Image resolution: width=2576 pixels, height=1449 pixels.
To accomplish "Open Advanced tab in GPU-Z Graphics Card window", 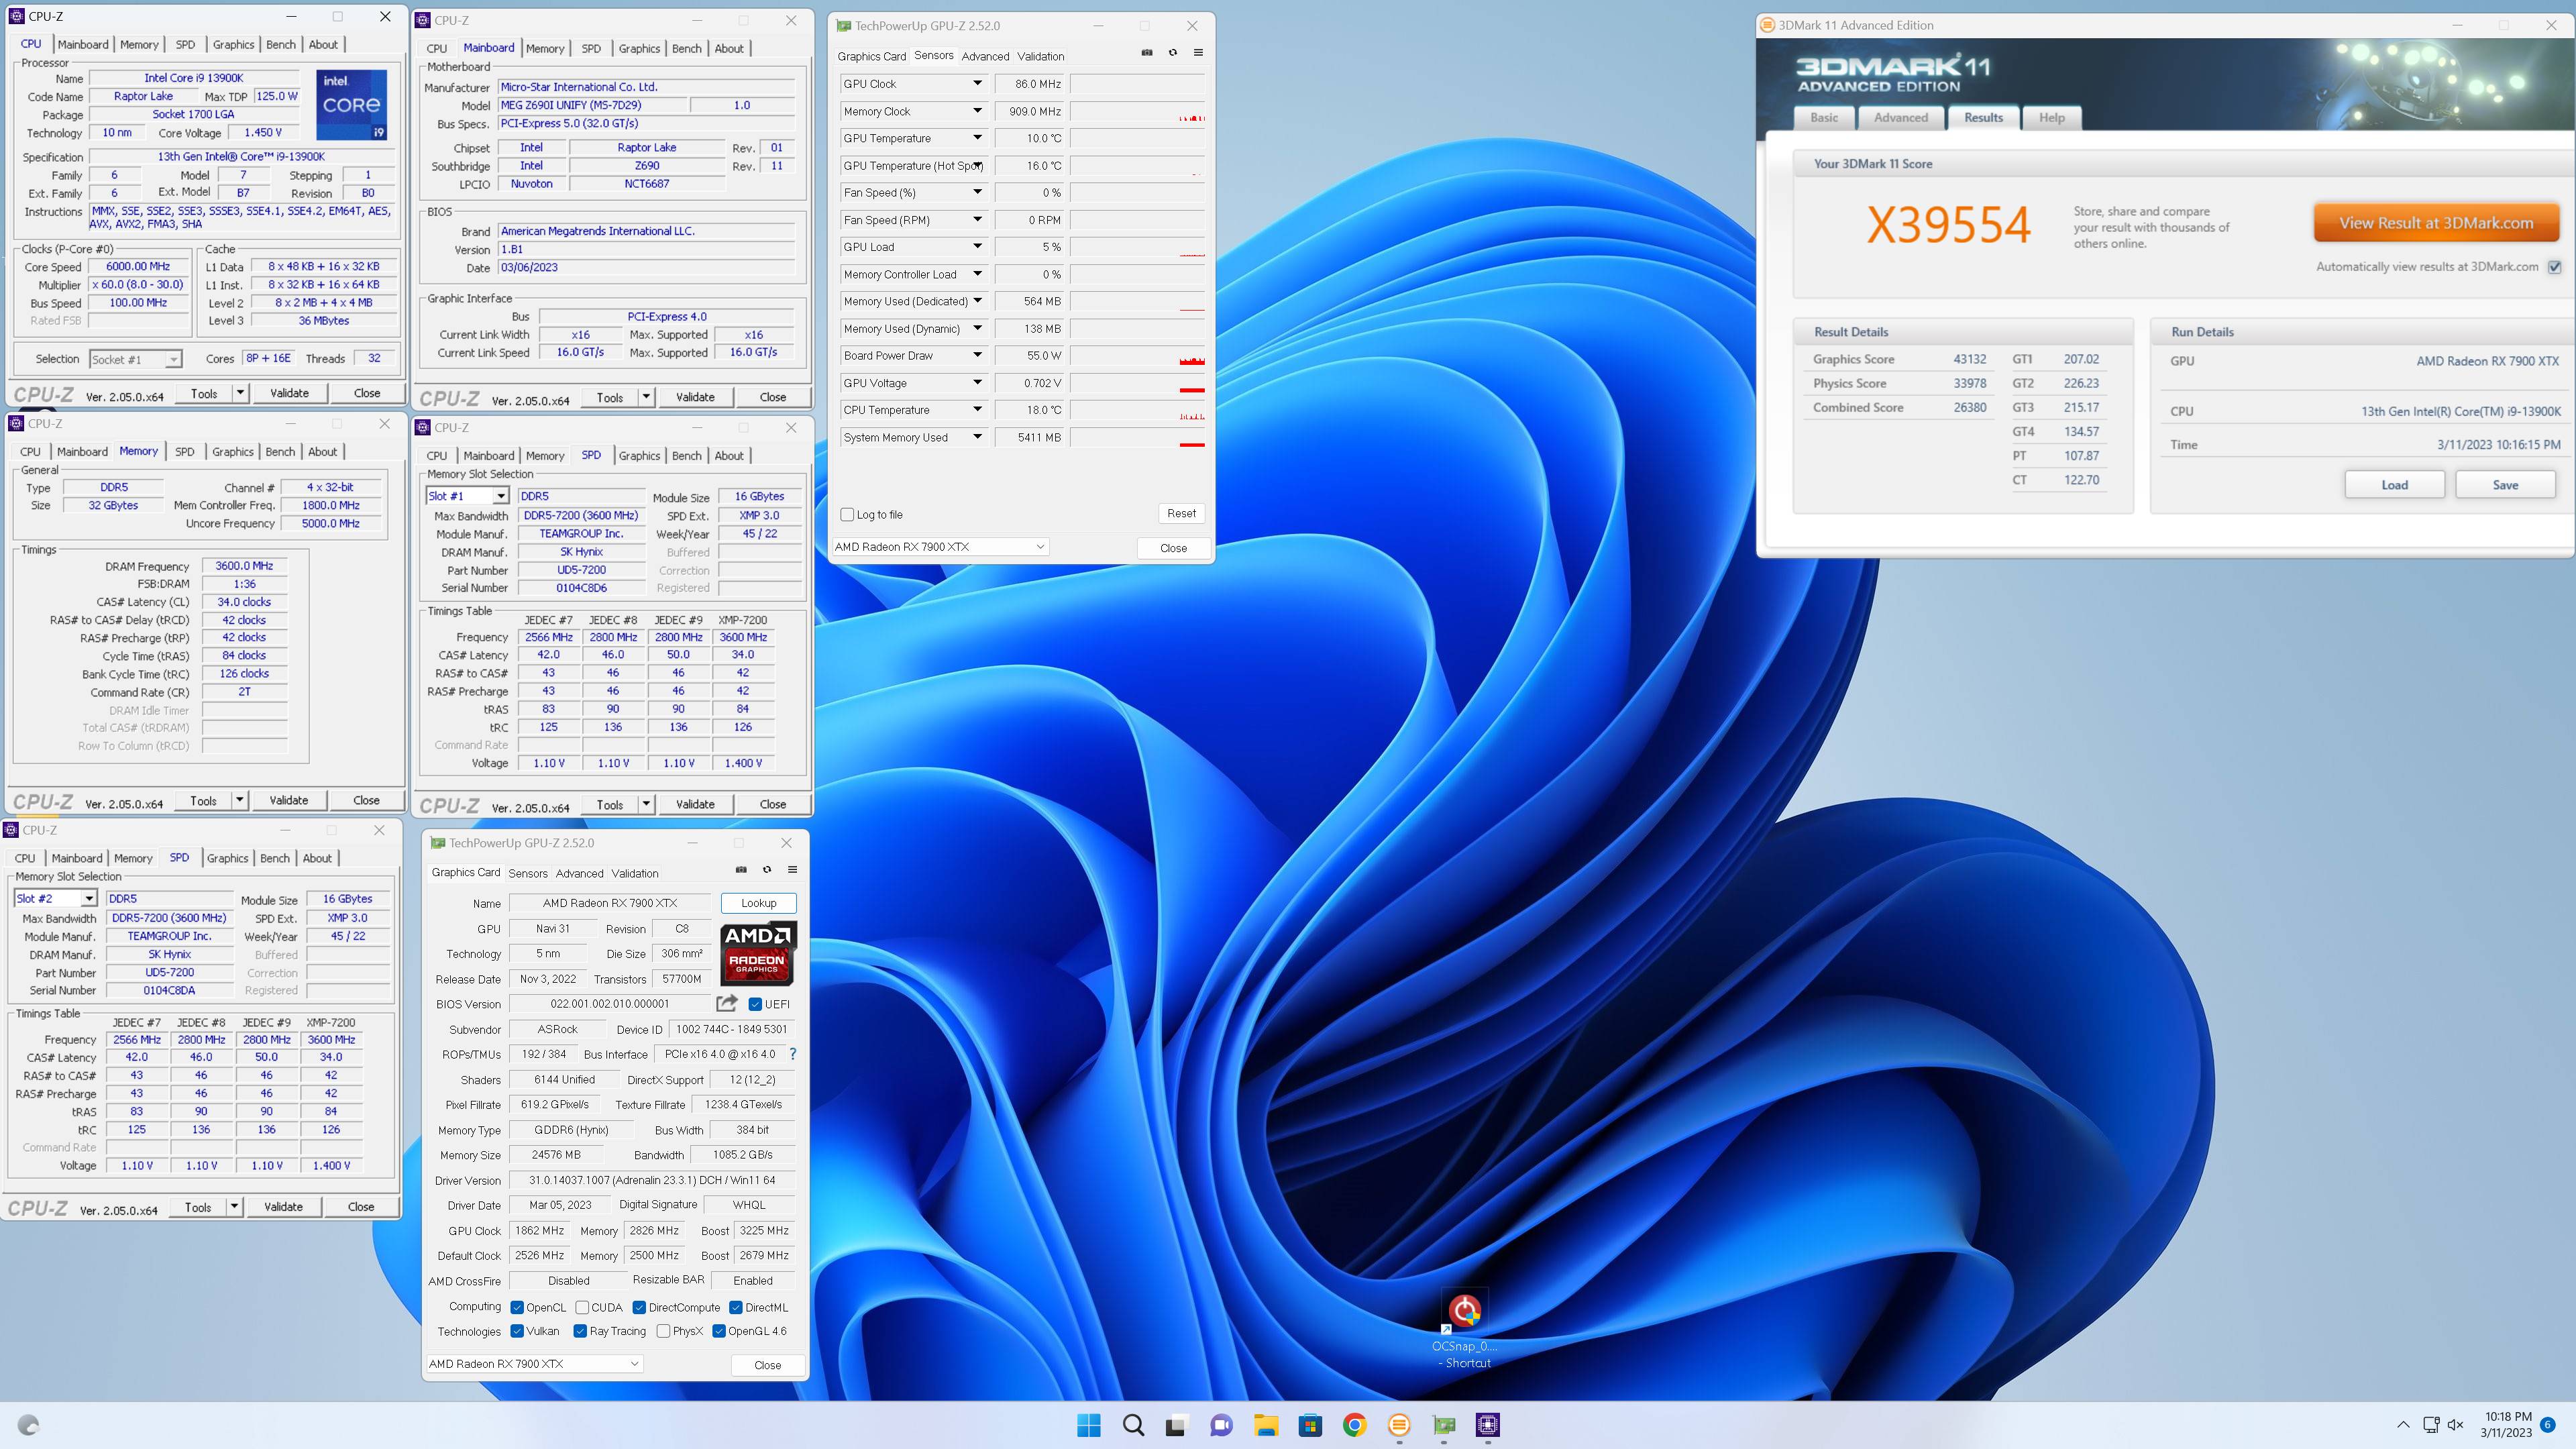I will (579, 873).
